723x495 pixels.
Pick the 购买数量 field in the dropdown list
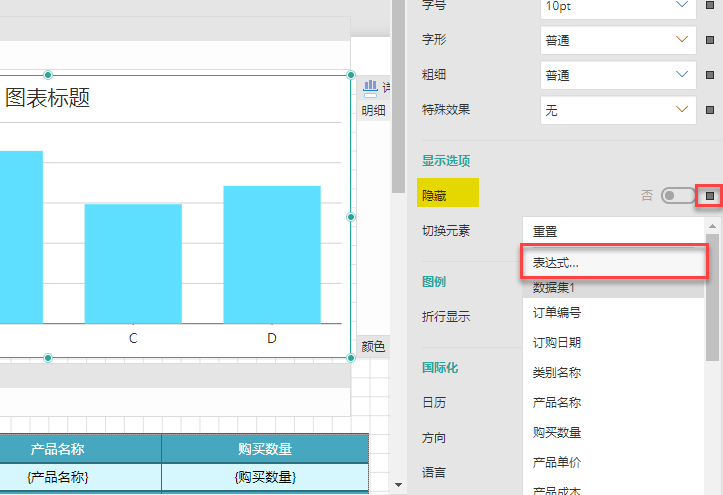pos(614,433)
